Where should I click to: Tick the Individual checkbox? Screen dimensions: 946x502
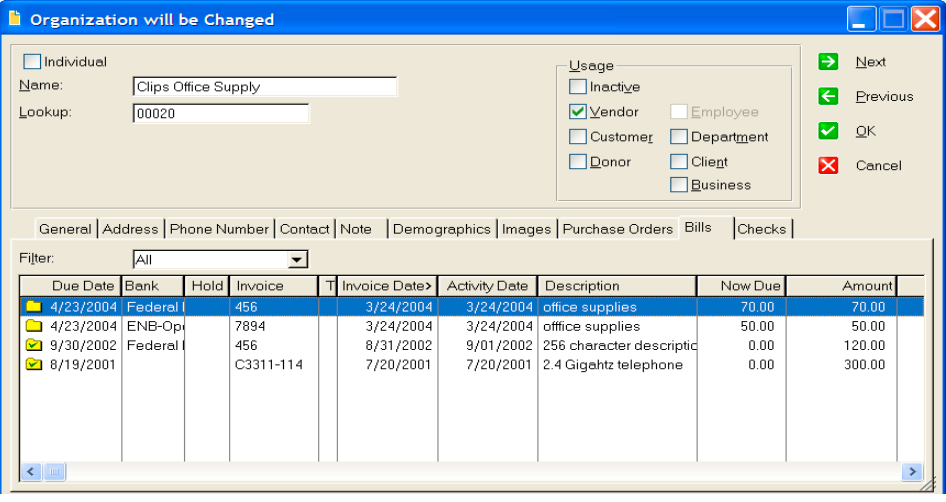[32, 62]
